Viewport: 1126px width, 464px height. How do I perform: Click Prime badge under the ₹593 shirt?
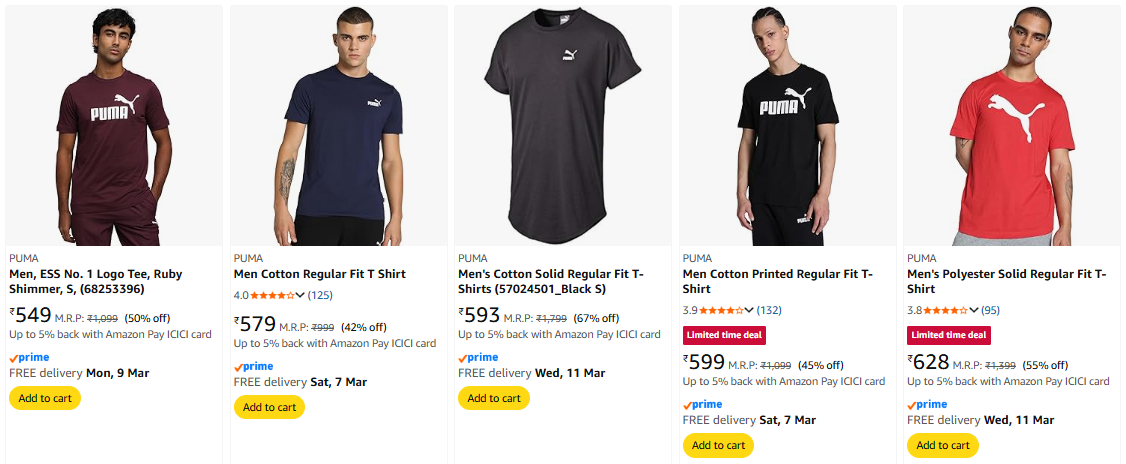coord(479,357)
